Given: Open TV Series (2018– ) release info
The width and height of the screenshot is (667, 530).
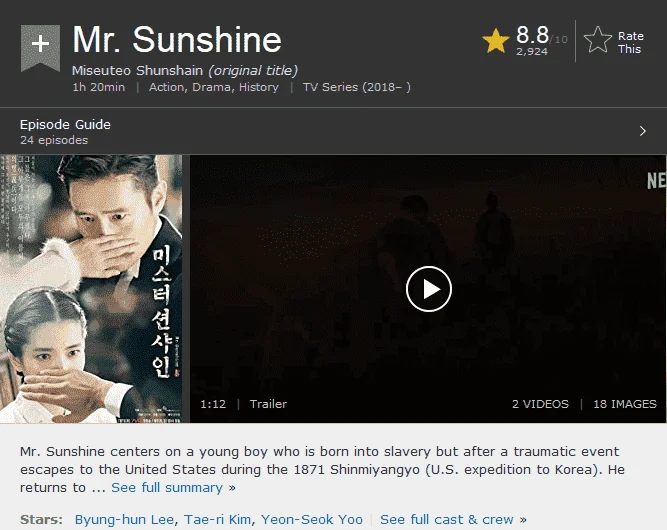Looking at the screenshot, I should coord(357,87).
